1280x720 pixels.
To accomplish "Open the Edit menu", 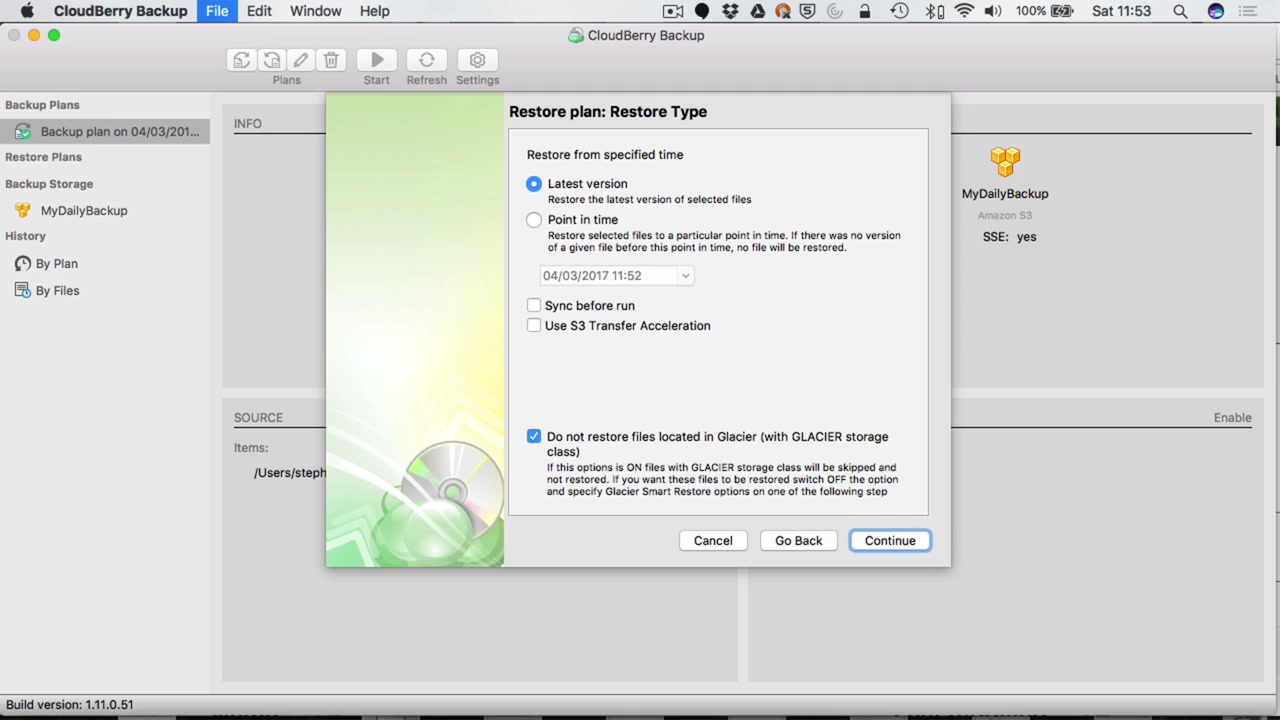I will (259, 11).
